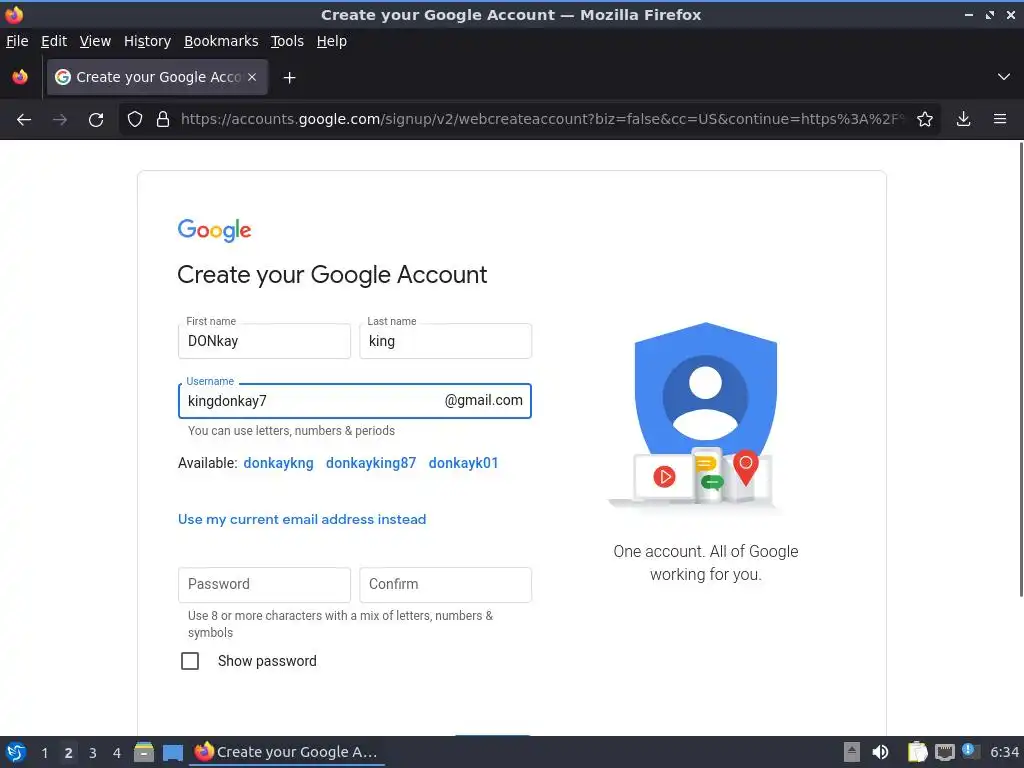Click the show desktop taskbar icon
Screen dimensions: 1024x768
coord(172,752)
